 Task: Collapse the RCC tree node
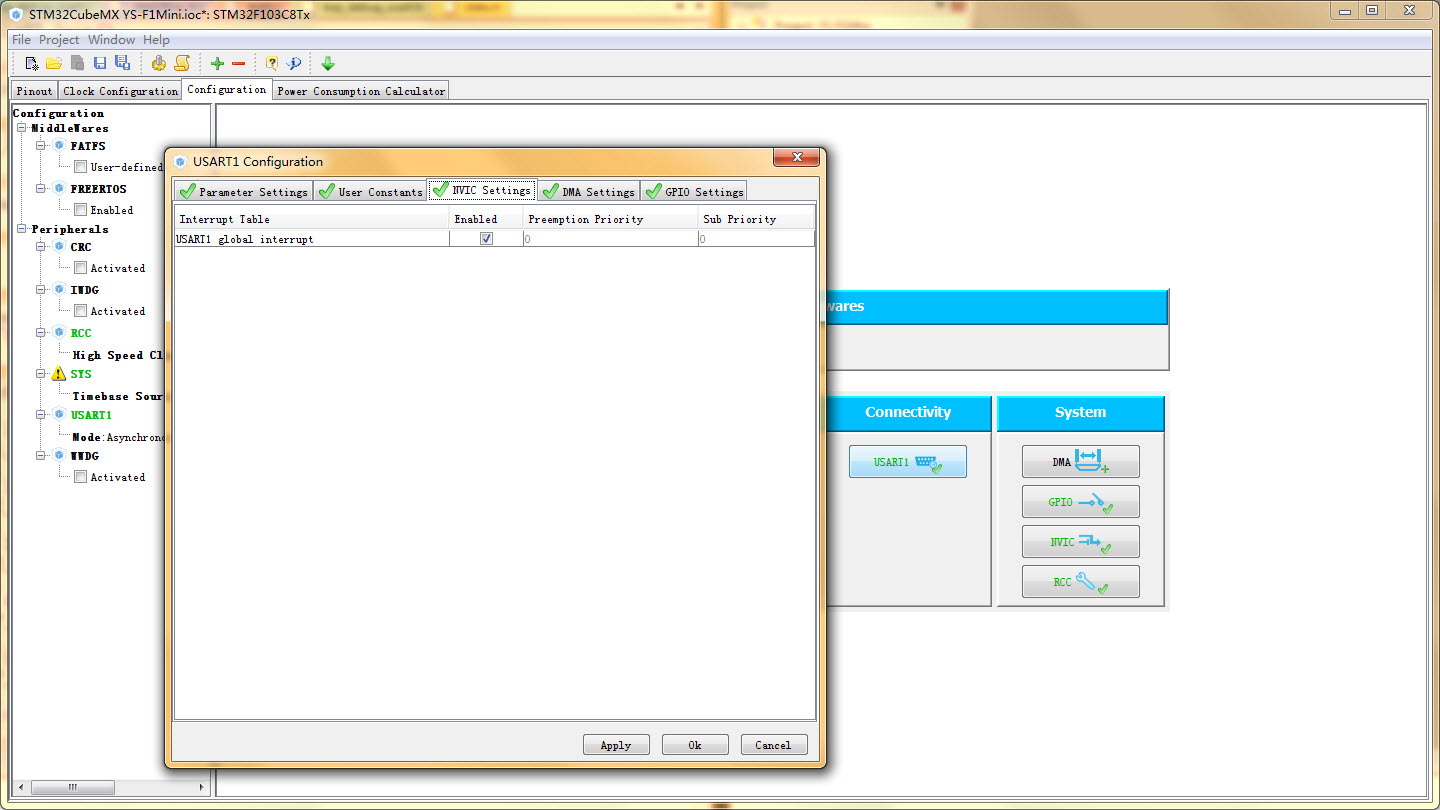pos(42,333)
